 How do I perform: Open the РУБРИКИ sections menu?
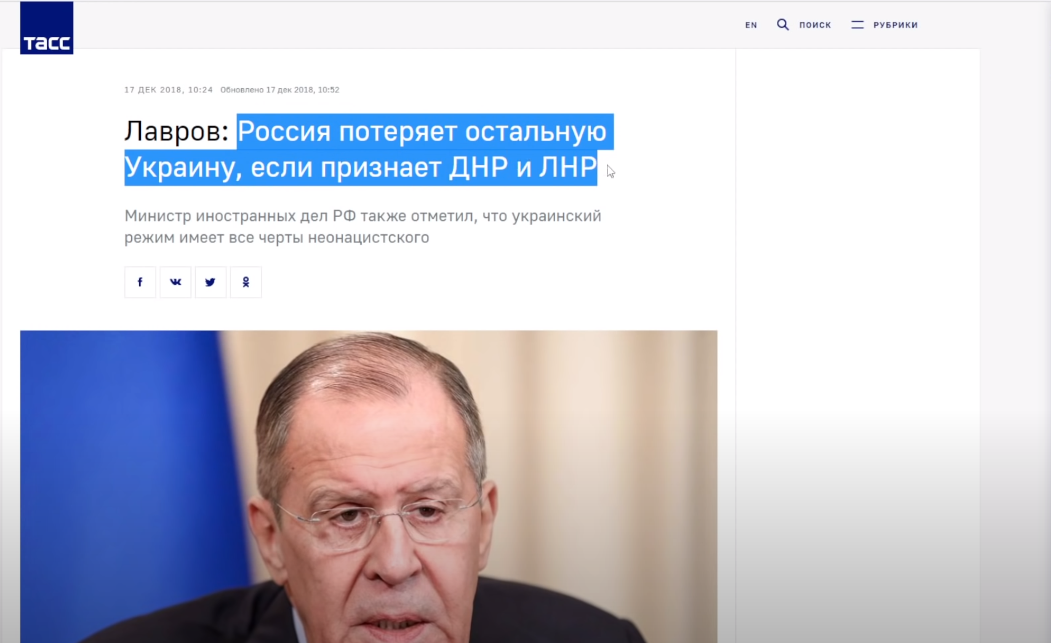pyautogui.click(x=895, y=25)
